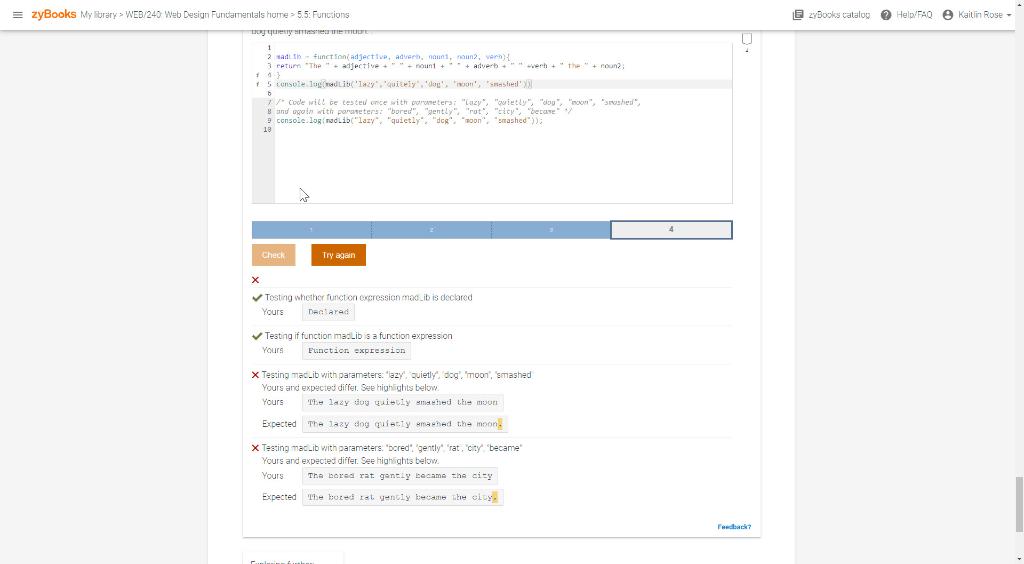Click the zyBooks logo
The width and height of the screenshot is (1024, 564).
click(54, 14)
